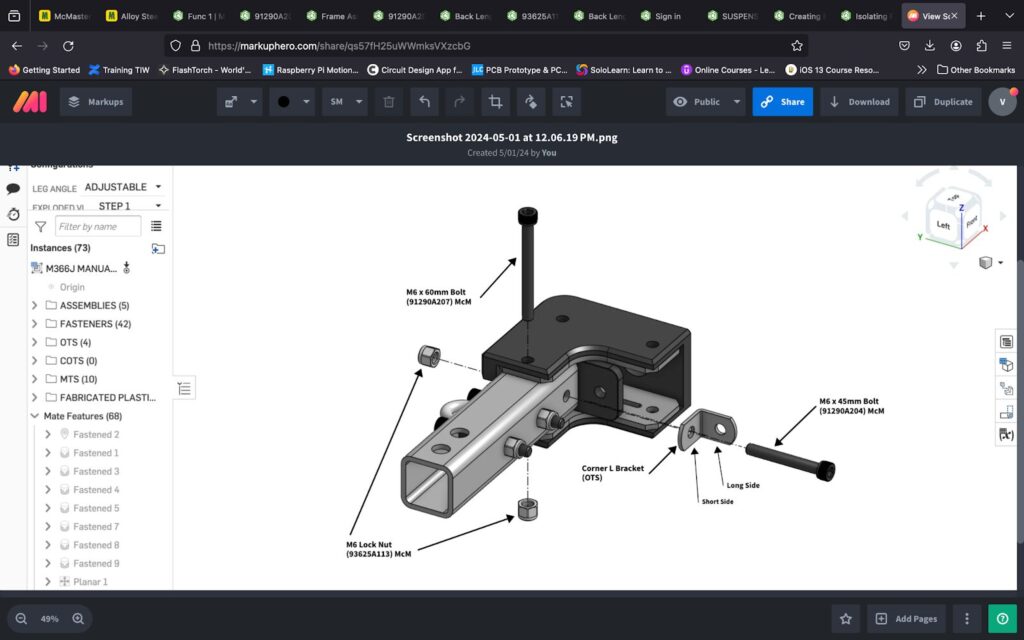This screenshot has height=640, width=1024.
Task: Click the star favorite icon
Action: 846,619
